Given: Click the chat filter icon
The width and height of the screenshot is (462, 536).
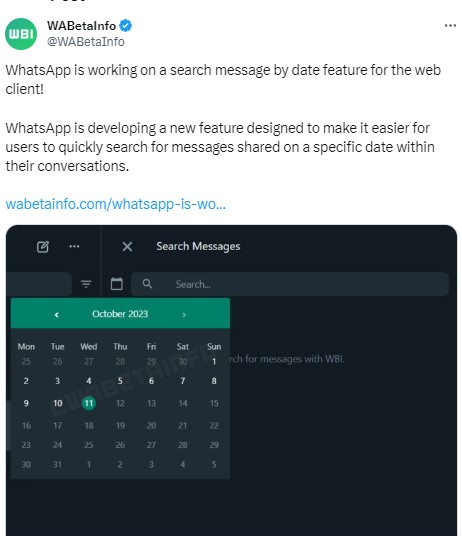Looking at the screenshot, I should coord(86,284).
